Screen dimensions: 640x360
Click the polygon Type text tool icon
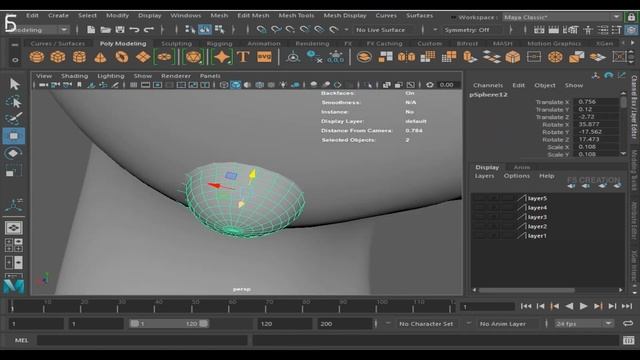click(x=243, y=57)
